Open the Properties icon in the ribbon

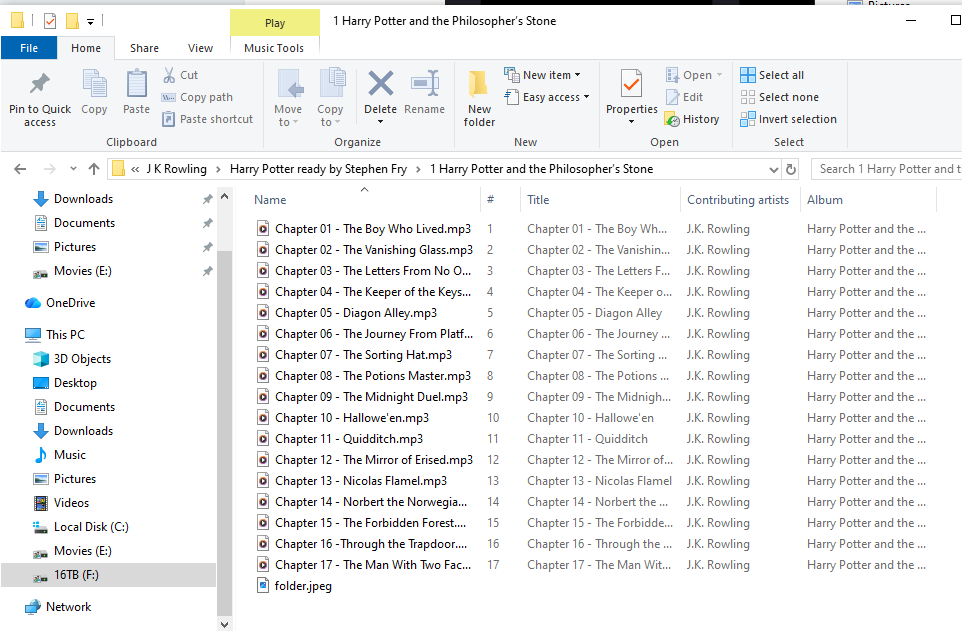click(631, 96)
